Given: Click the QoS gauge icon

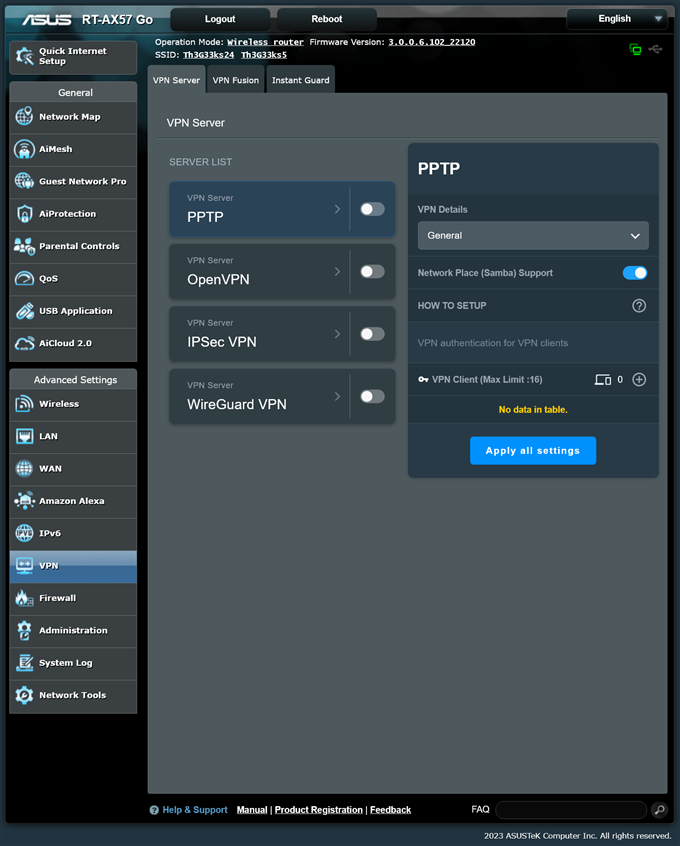Looking at the screenshot, I should [x=24, y=278].
